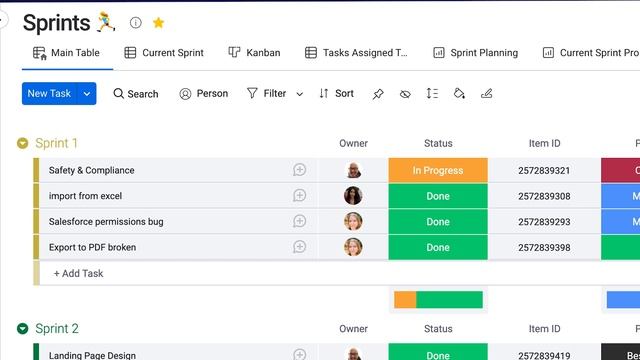Image resolution: width=640 pixels, height=360 pixels.
Task: Click Sprint 1 Item ID column header
Action: (544, 143)
